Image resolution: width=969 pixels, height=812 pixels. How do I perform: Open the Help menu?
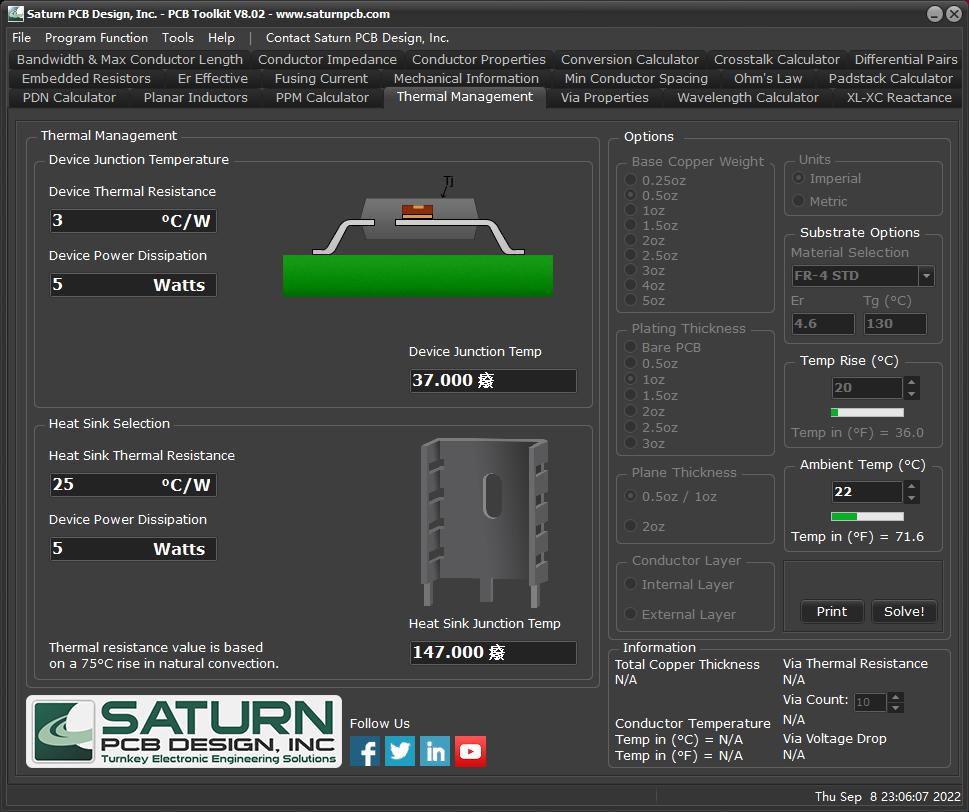(x=221, y=38)
